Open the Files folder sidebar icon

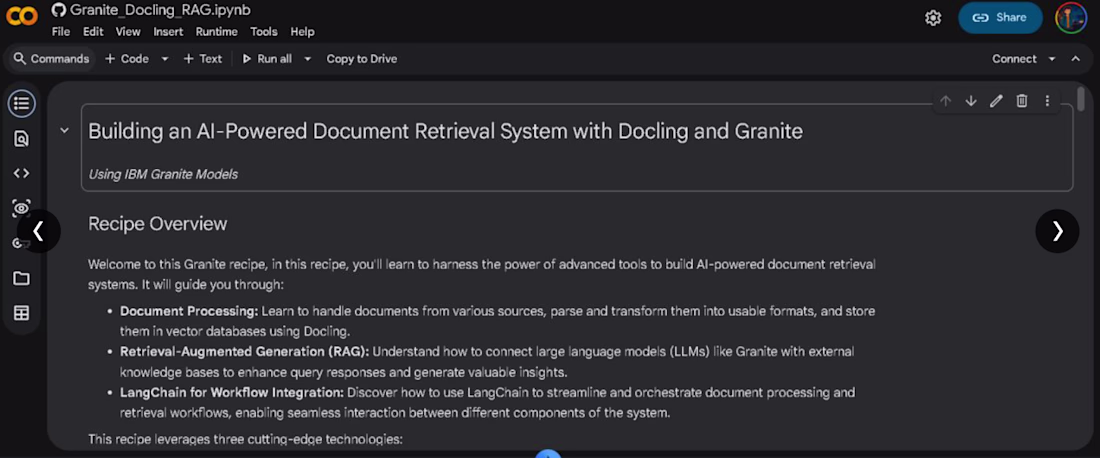pyautogui.click(x=22, y=278)
